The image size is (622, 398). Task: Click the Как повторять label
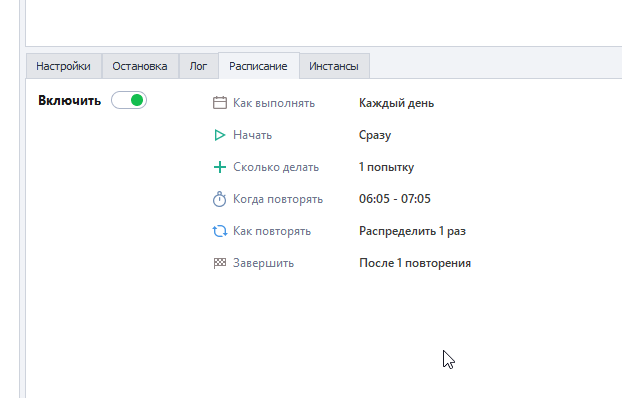272,231
